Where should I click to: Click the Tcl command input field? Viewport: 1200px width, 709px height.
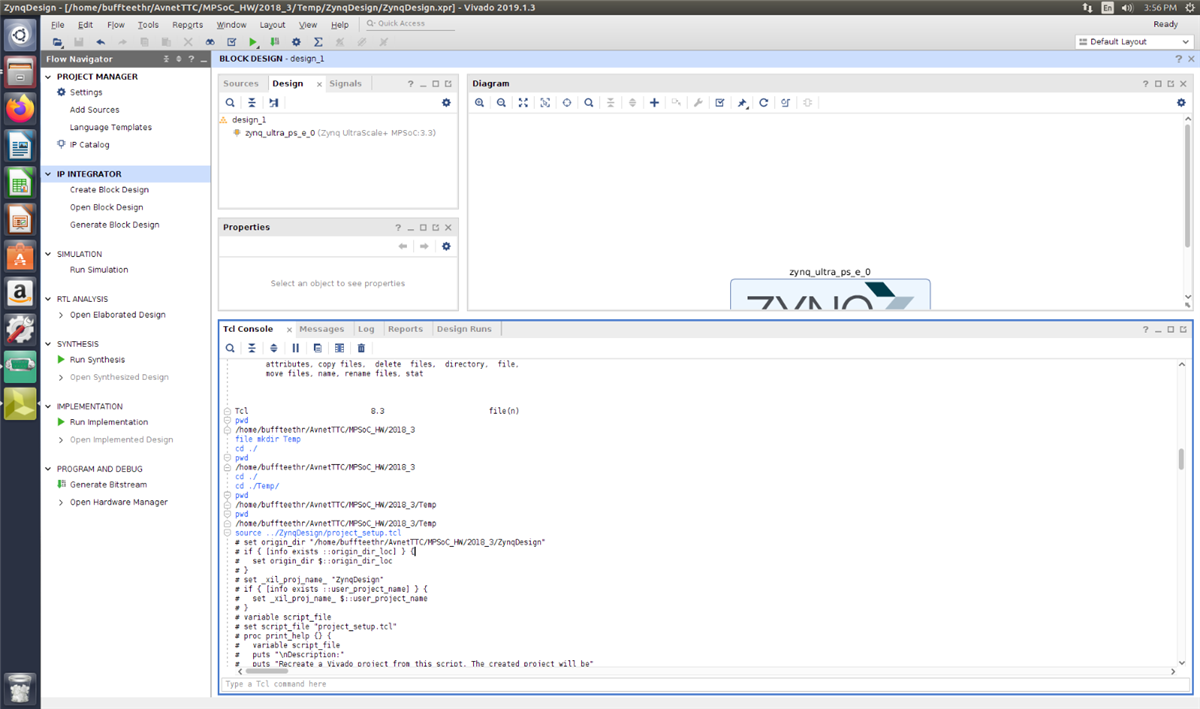pos(700,684)
